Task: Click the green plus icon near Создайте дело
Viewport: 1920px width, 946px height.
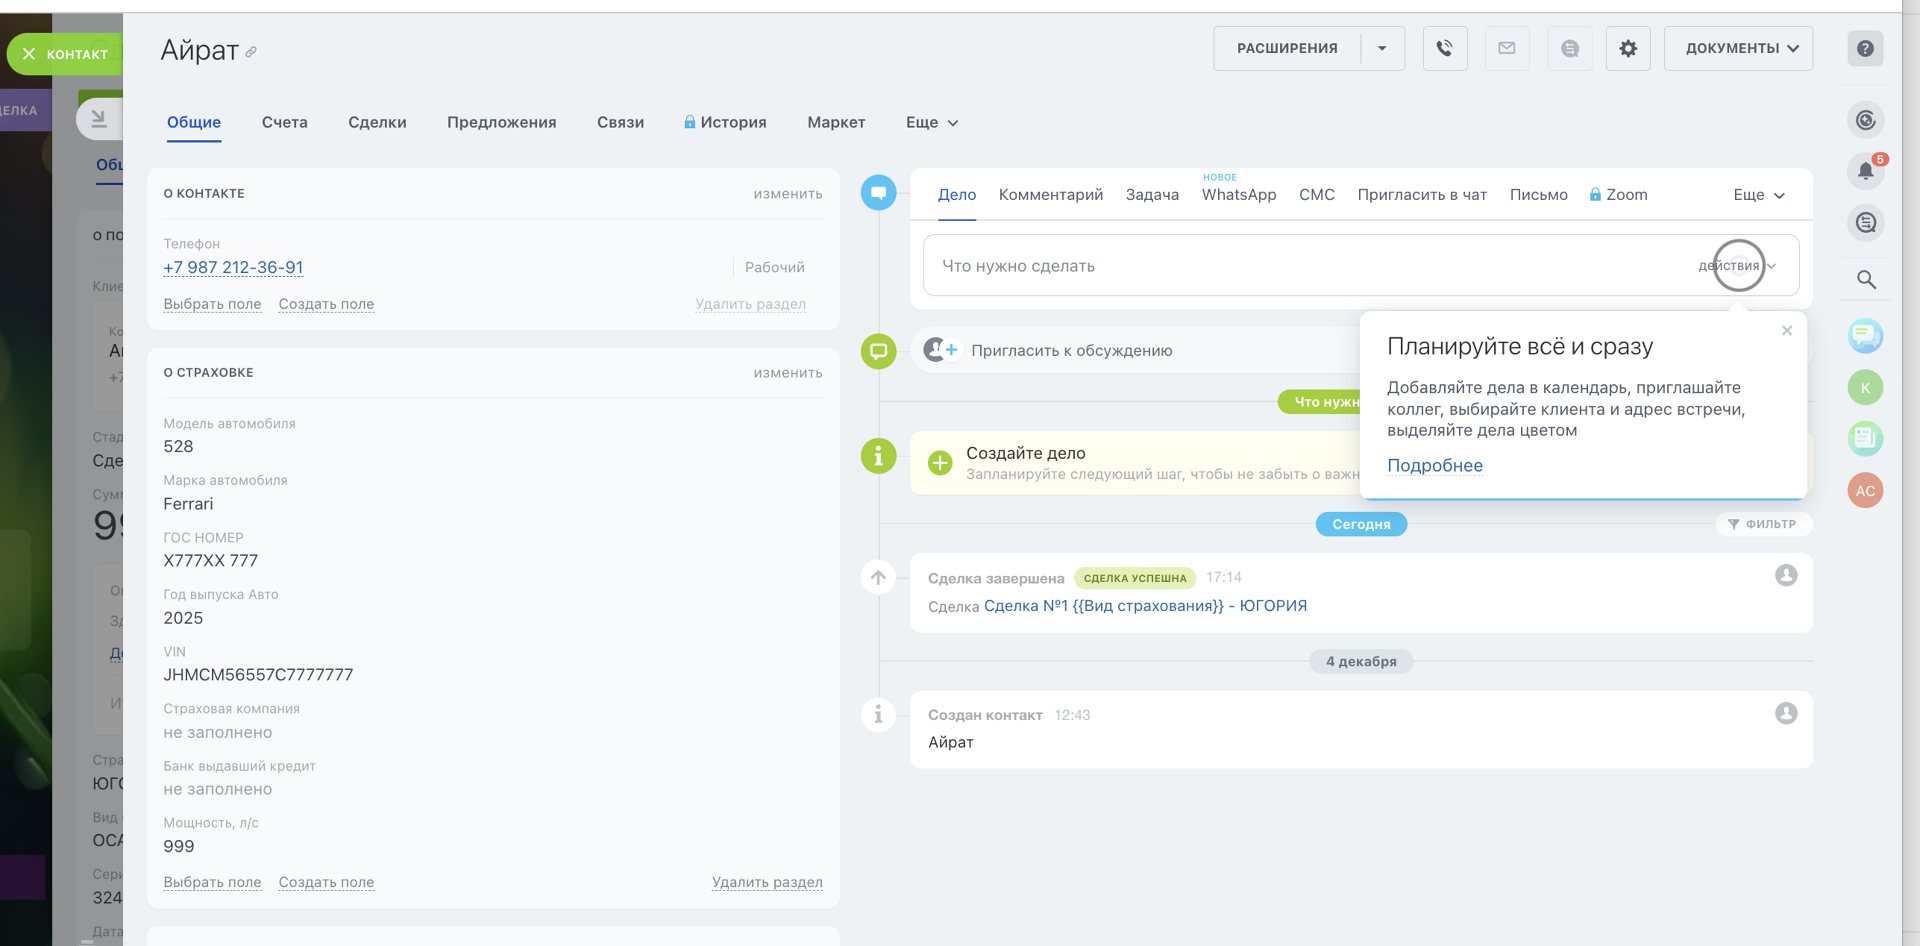Action: pos(940,463)
